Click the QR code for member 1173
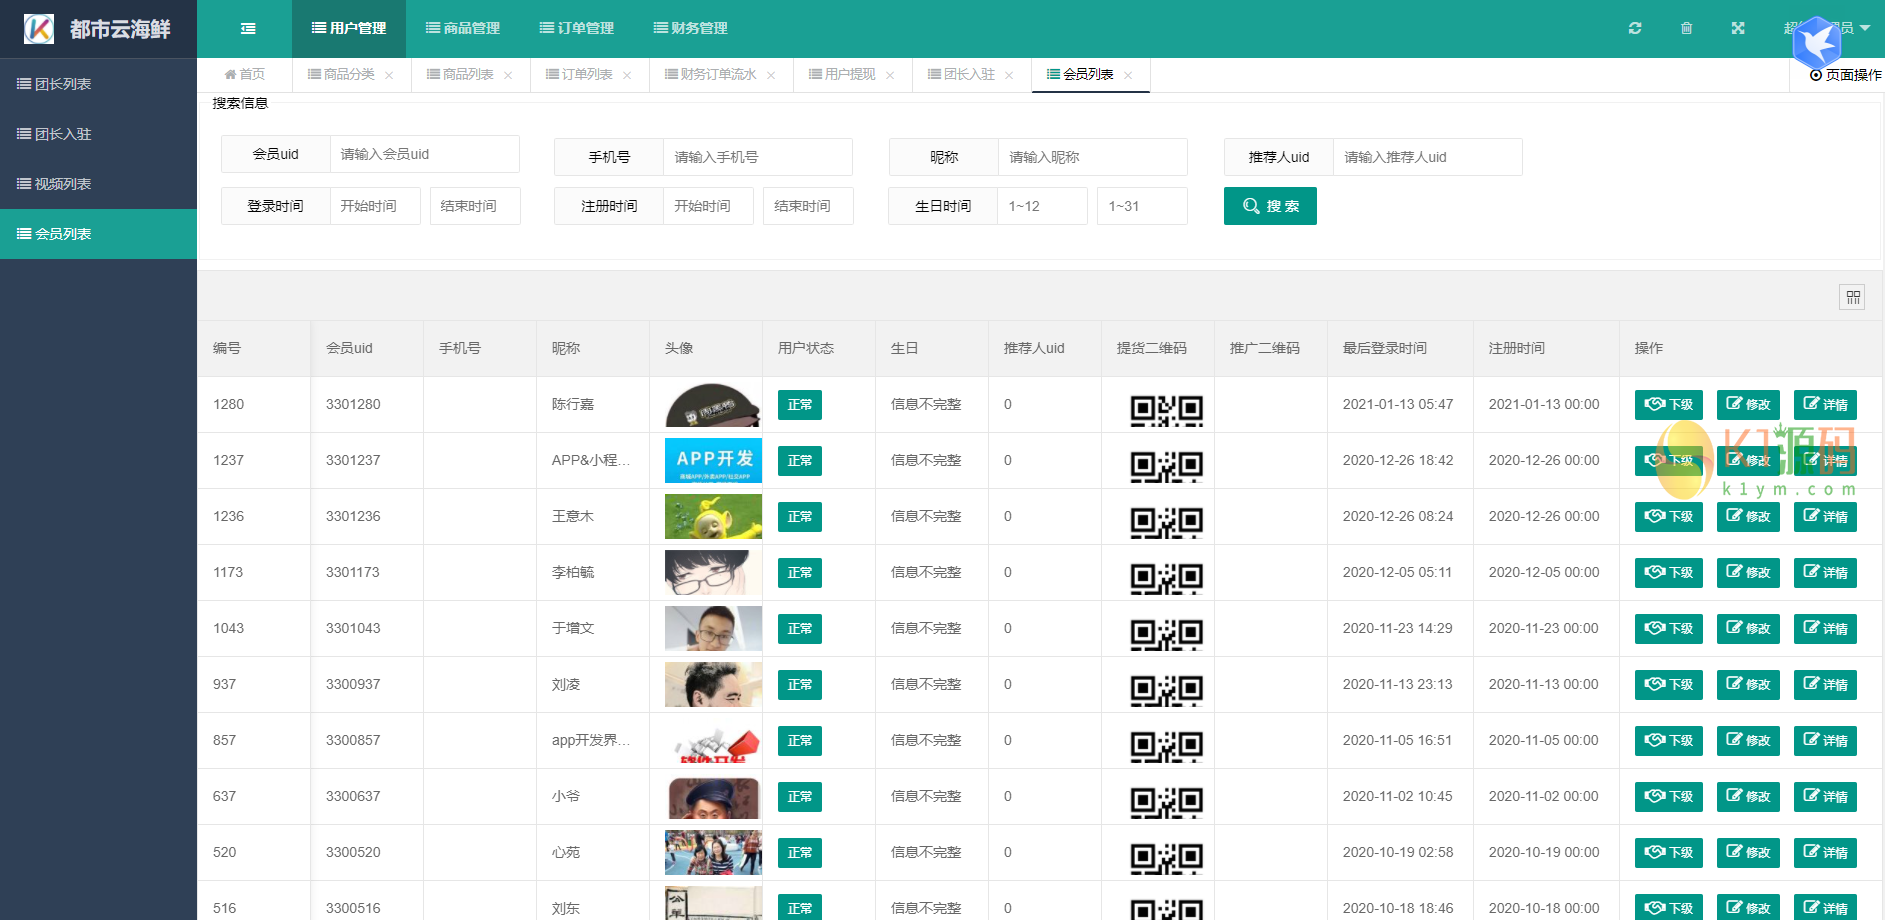The height and width of the screenshot is (920, 1885). pyautogui.click(x=1165, y=574)
